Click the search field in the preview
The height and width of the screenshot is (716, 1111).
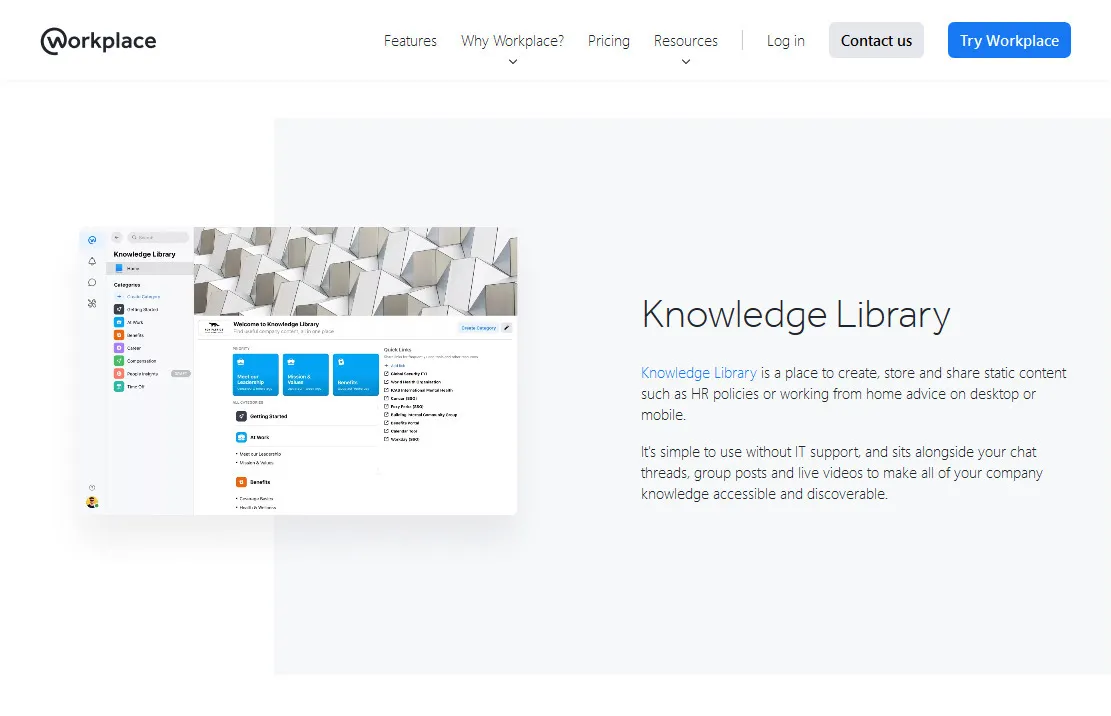(160, 237)
